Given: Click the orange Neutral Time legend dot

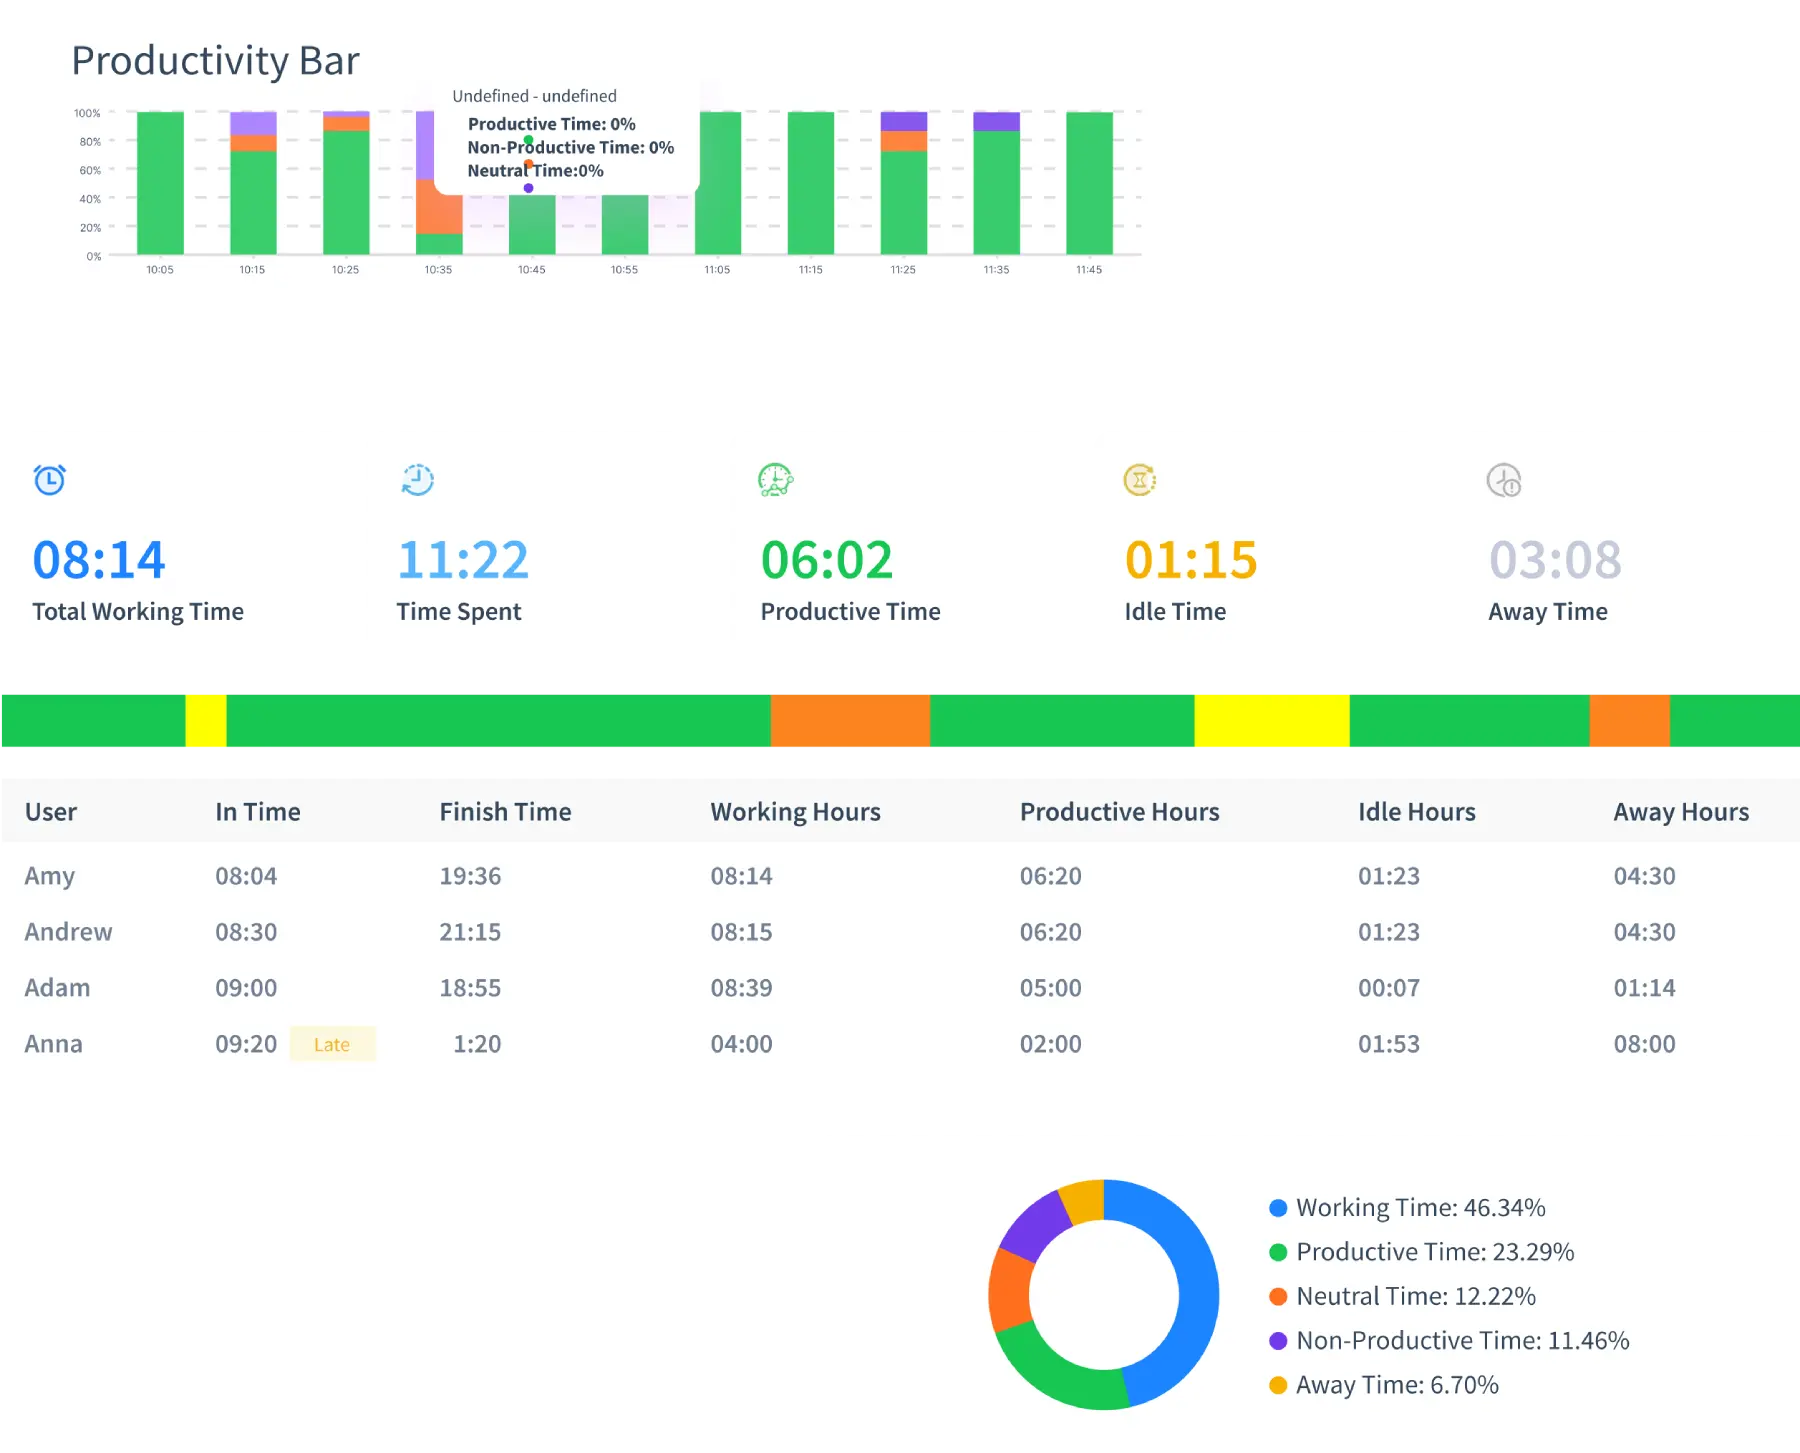Looking at the screenshot, I should point(1277,1295).
